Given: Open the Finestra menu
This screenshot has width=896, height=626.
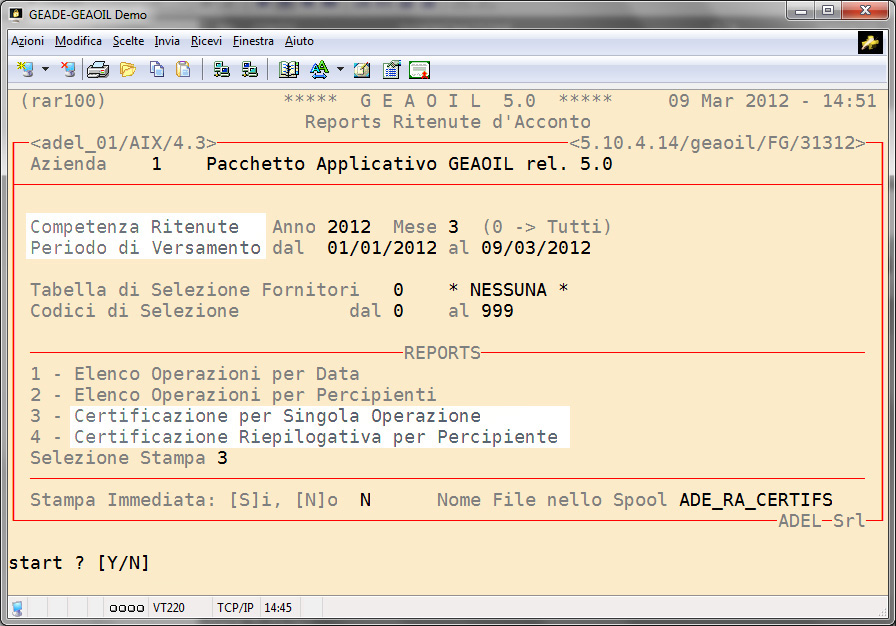Looking at the screenshot, I should (x=253, y=41).
